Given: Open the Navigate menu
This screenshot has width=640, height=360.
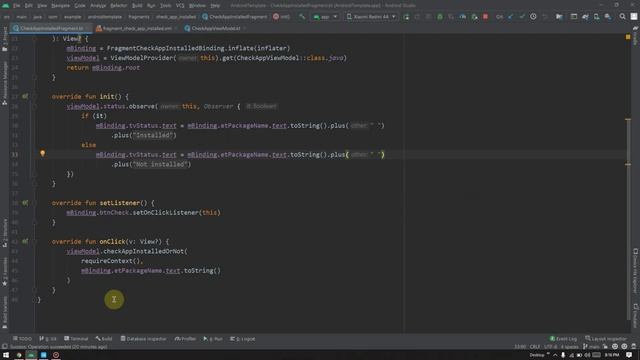Looking at the screenshot, I should (x=60, y=6).
